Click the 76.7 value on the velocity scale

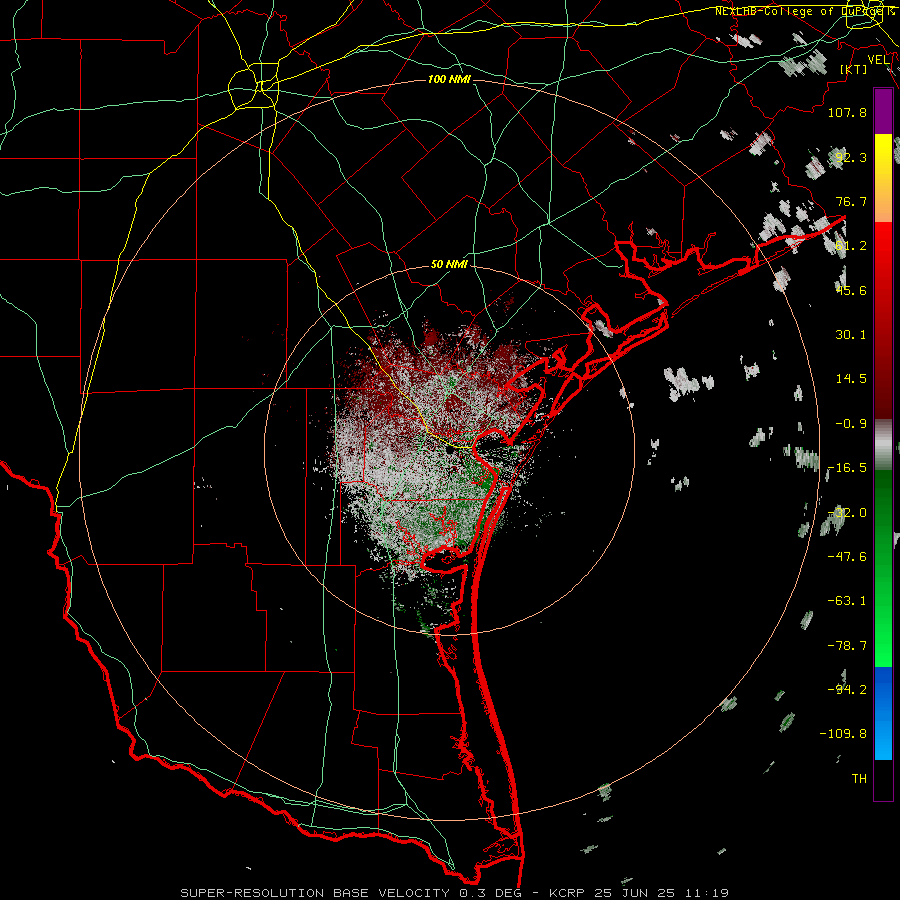851,201
